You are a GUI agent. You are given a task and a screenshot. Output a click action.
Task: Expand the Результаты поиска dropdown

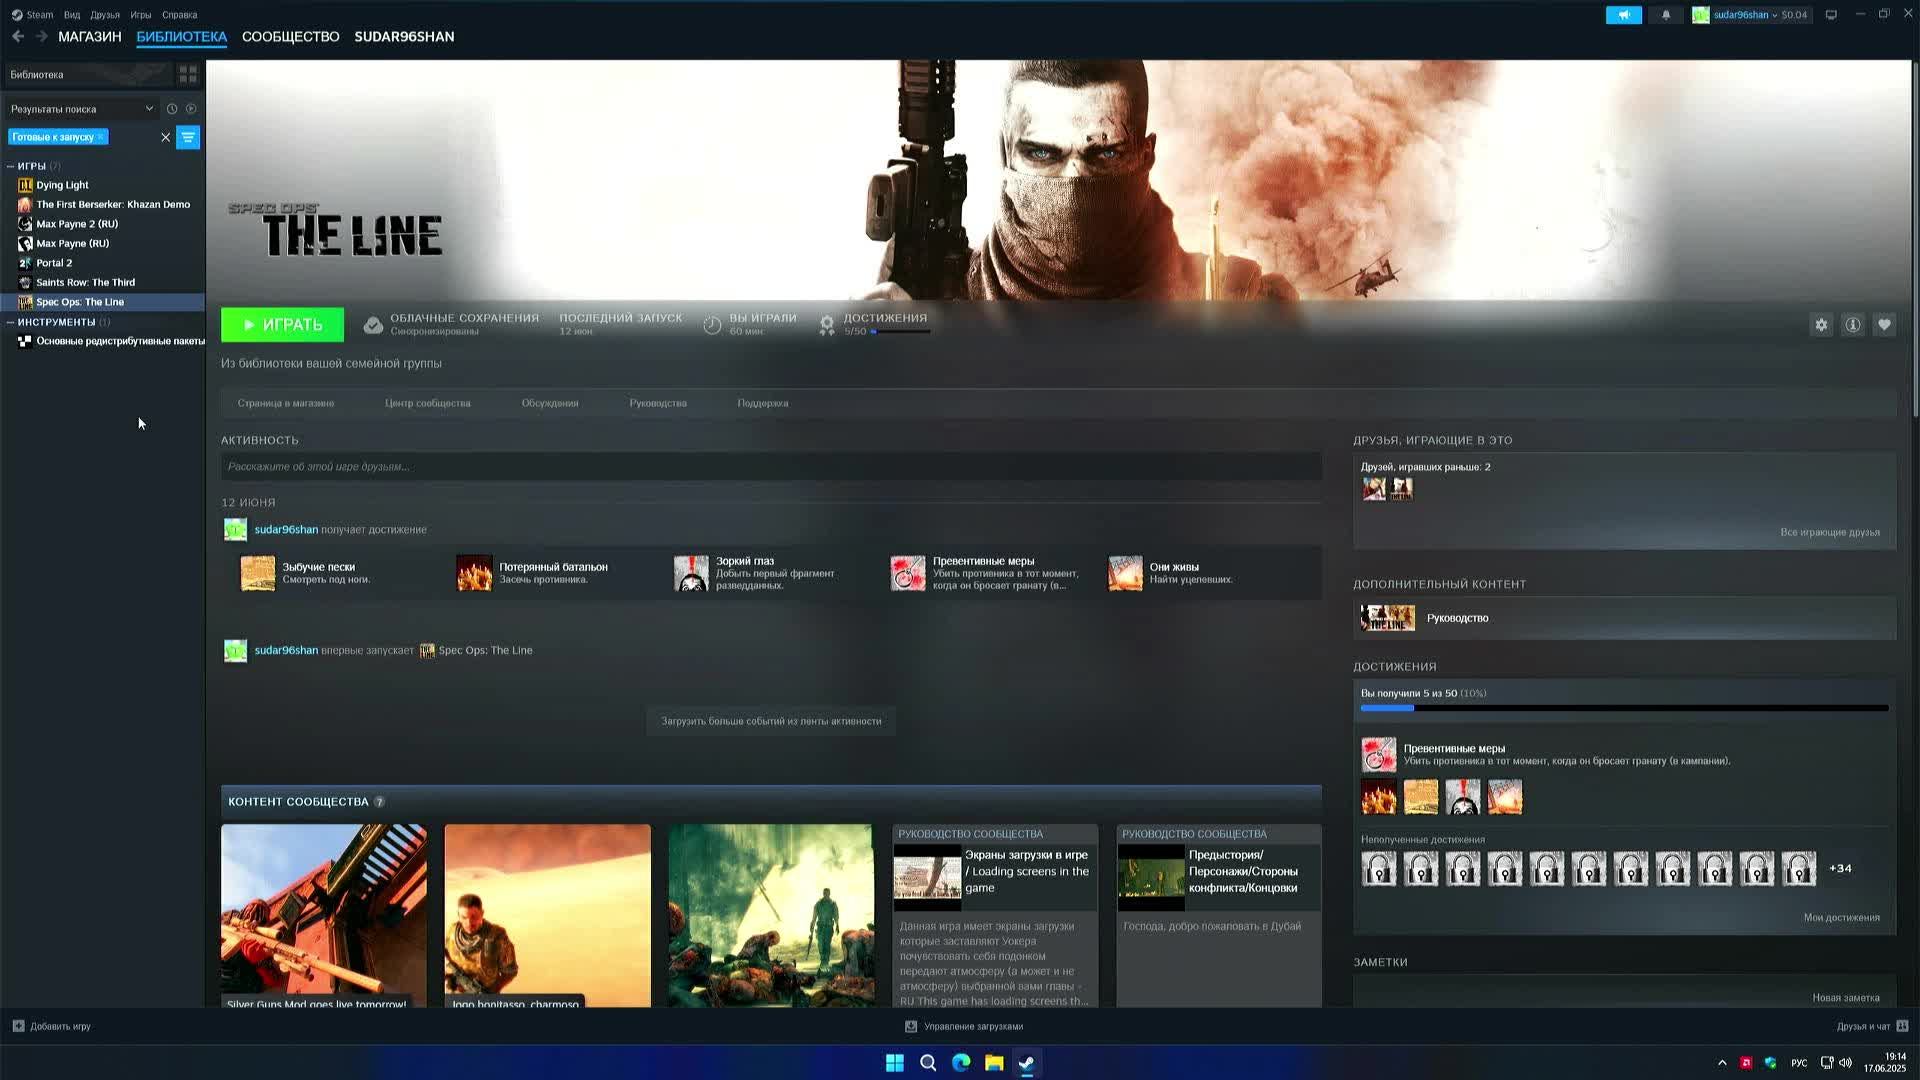tap(81, 109)
